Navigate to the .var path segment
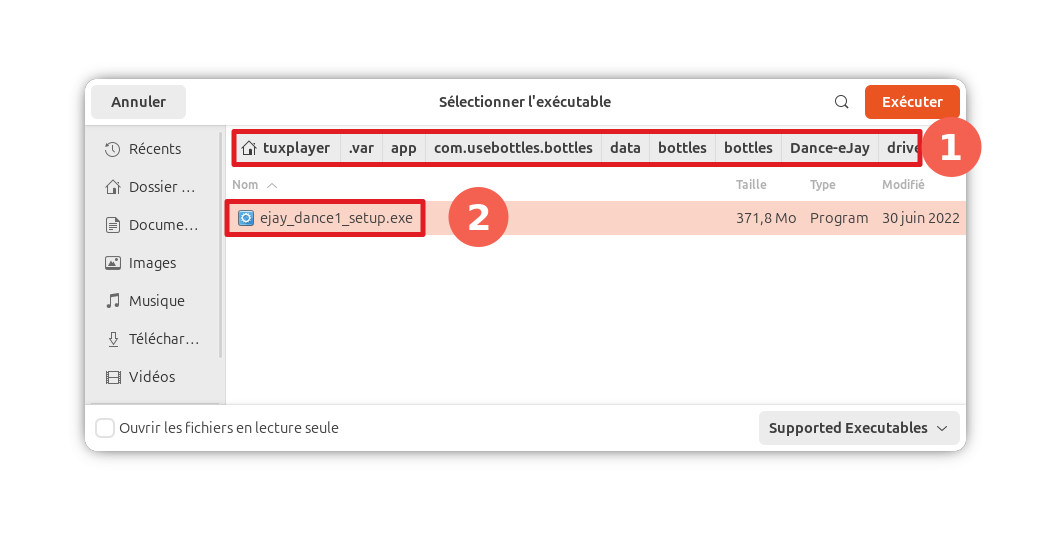The height and width of the screenshot is (542, 1051). (361, 148)
